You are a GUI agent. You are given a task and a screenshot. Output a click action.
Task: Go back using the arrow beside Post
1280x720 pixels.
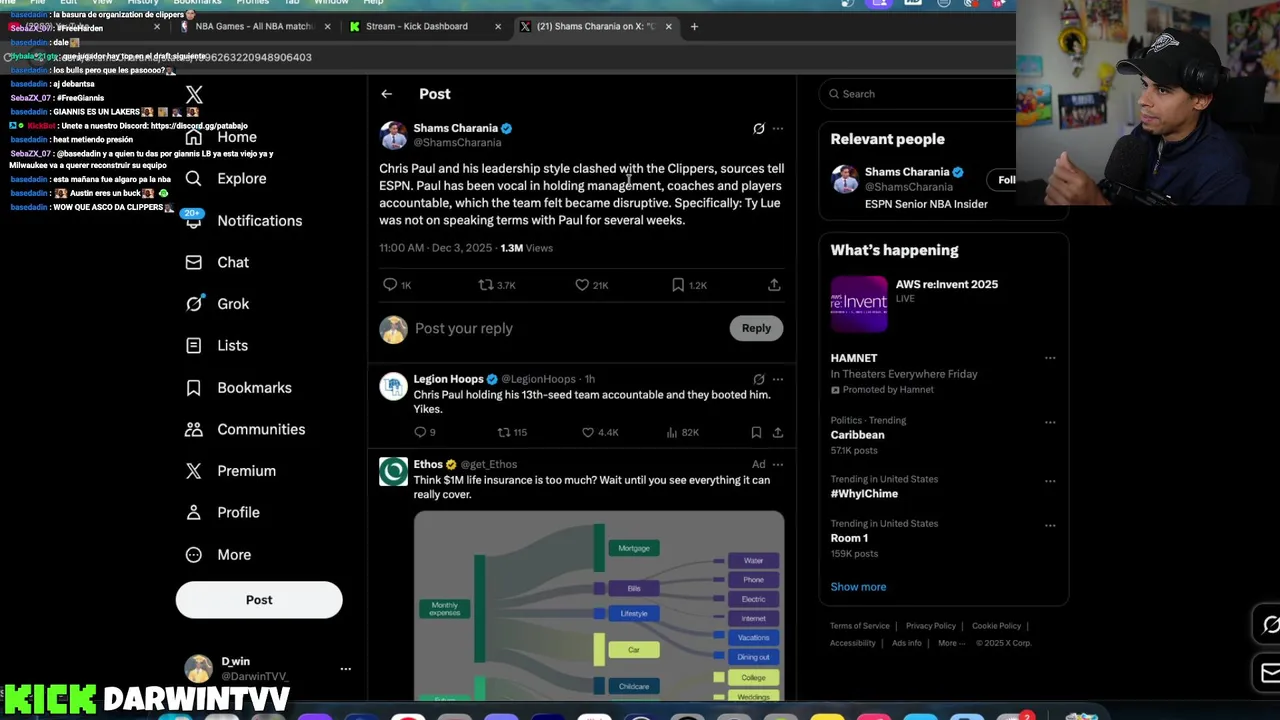[x=386, y=94]
